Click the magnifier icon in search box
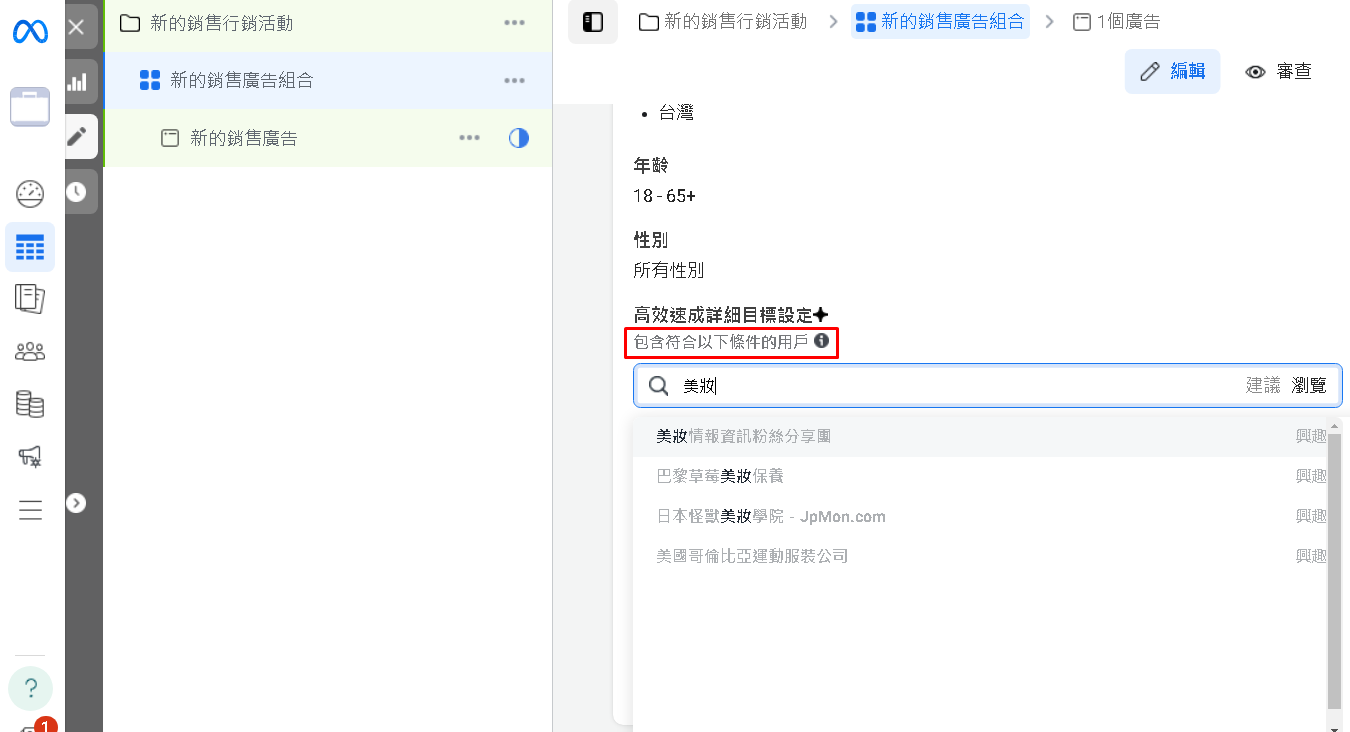1350x732 pixels. [x=659, y=386]
